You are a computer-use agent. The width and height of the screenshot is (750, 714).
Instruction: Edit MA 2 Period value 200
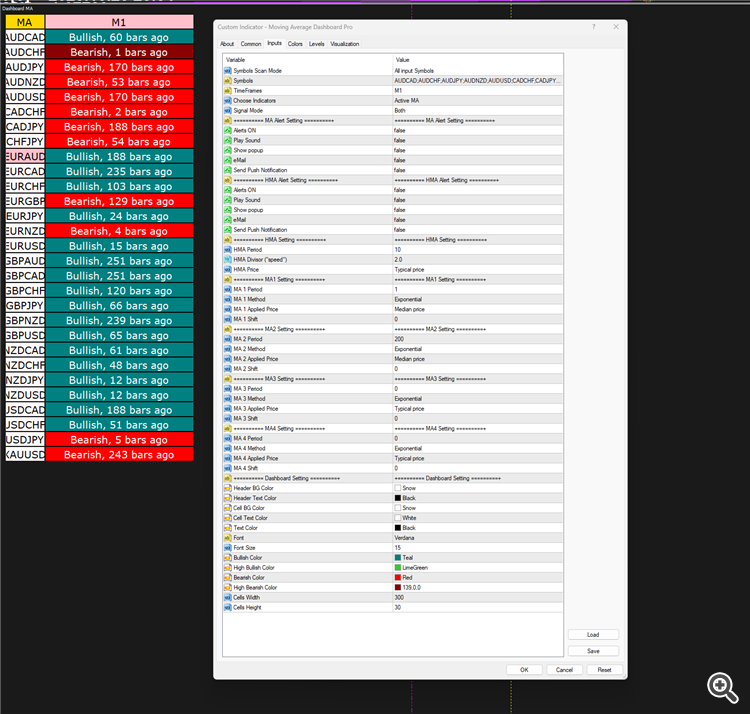point(477,339)
